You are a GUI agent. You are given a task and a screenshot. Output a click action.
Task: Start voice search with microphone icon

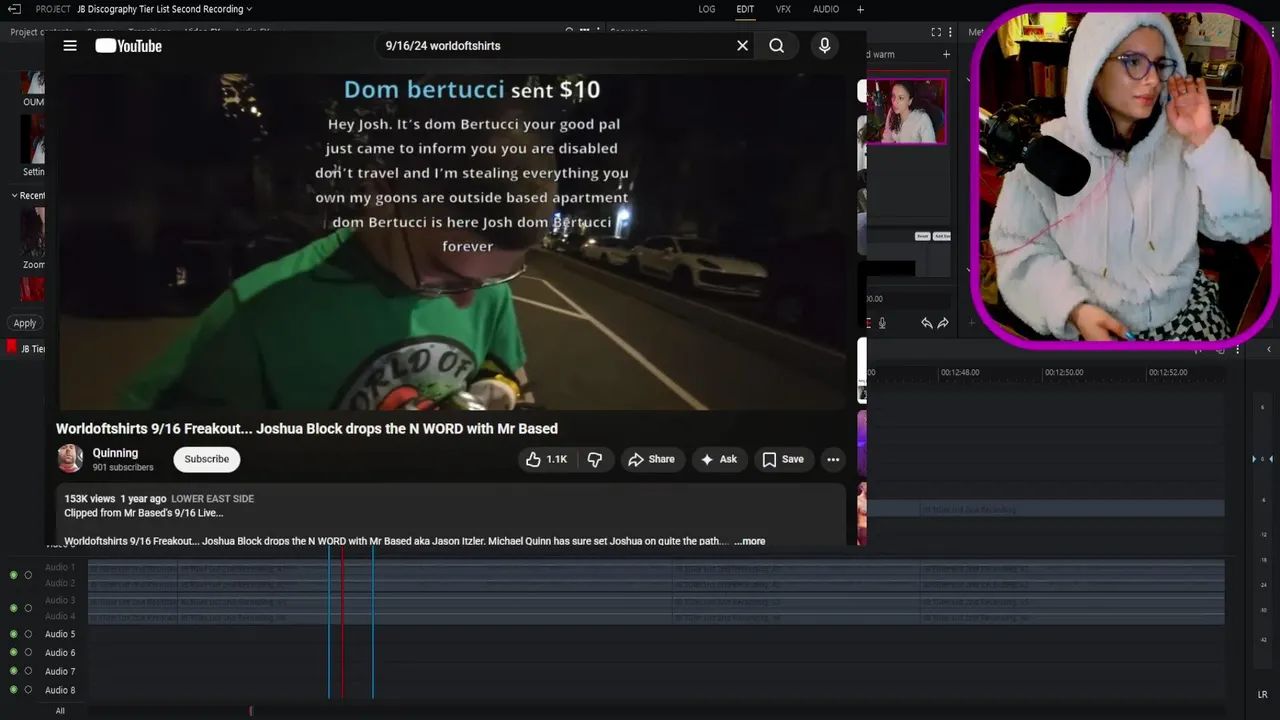pyautogui.click(x=824, y=46)
